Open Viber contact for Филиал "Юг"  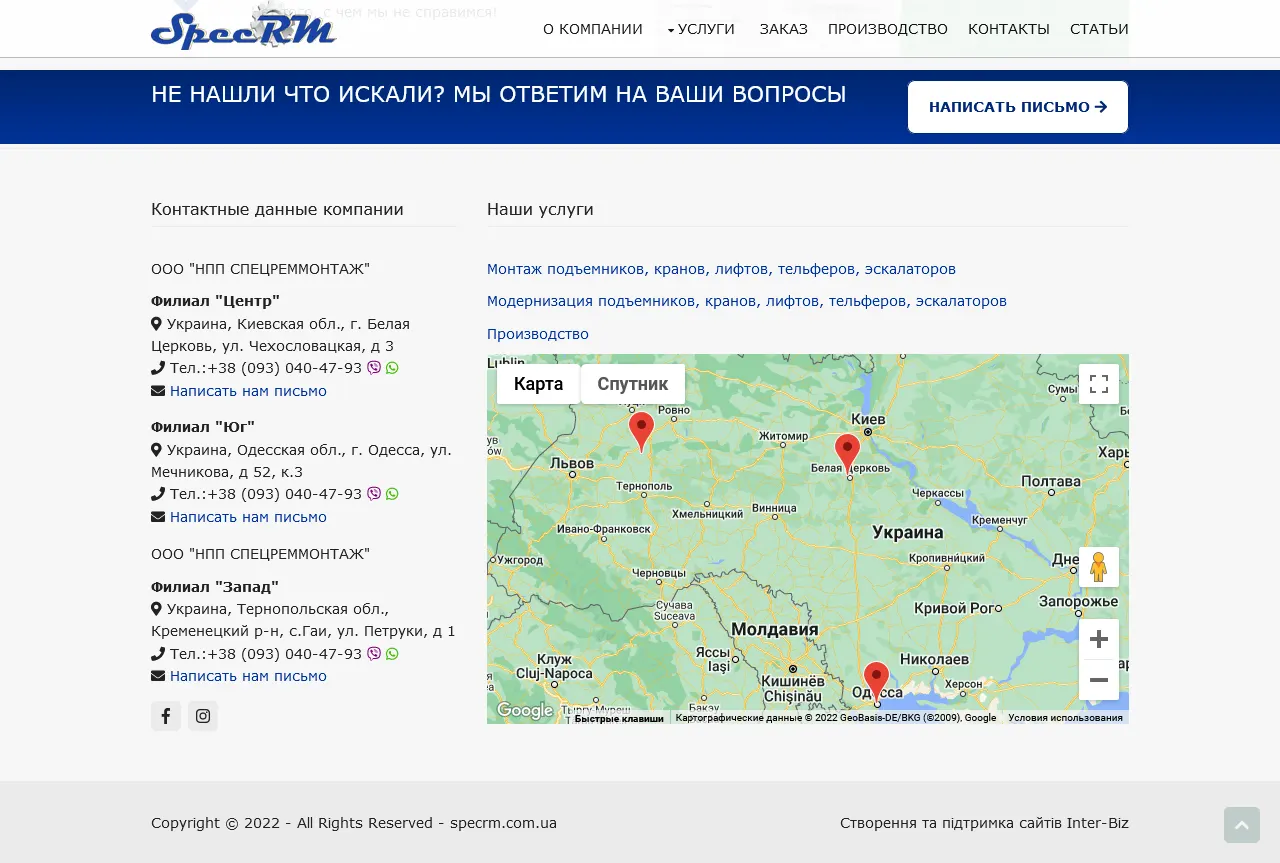(x=373, y=494)
